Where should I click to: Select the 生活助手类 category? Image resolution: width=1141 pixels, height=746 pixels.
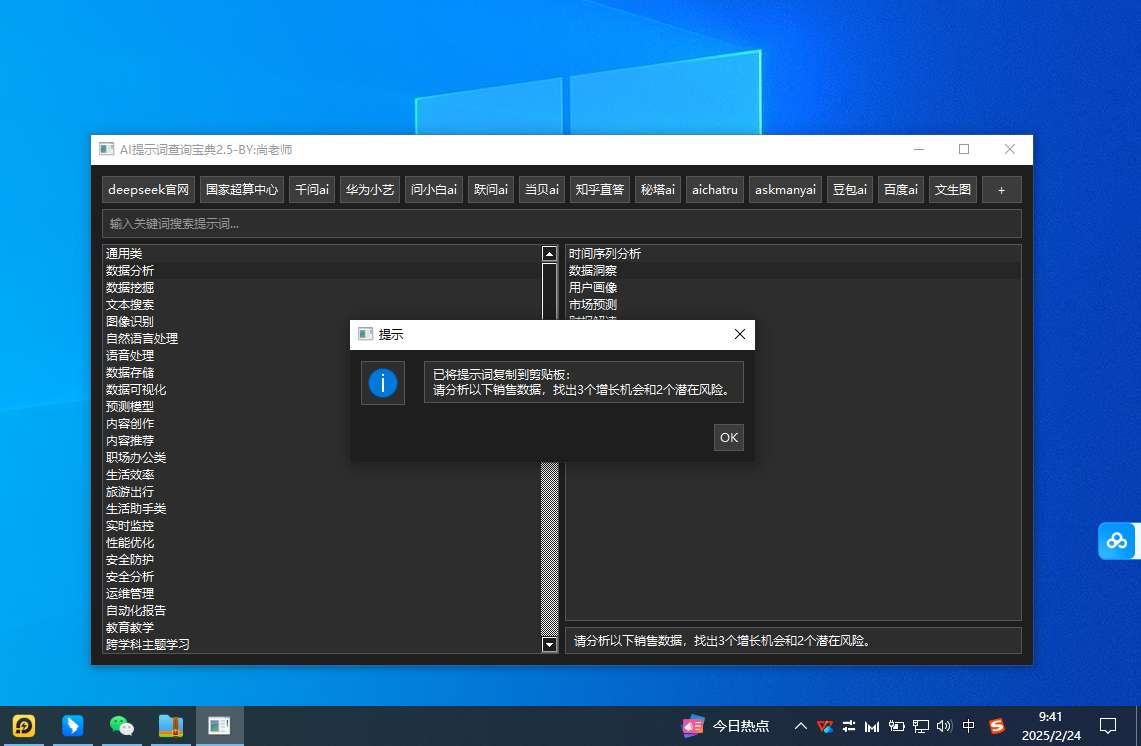pos(322,508)
